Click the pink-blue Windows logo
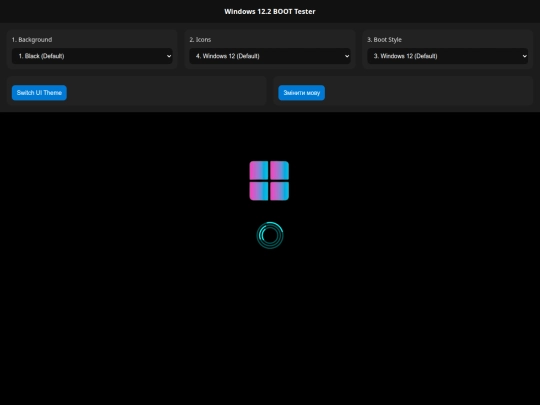This screenshot has width=540, height=405. (269, 180)
